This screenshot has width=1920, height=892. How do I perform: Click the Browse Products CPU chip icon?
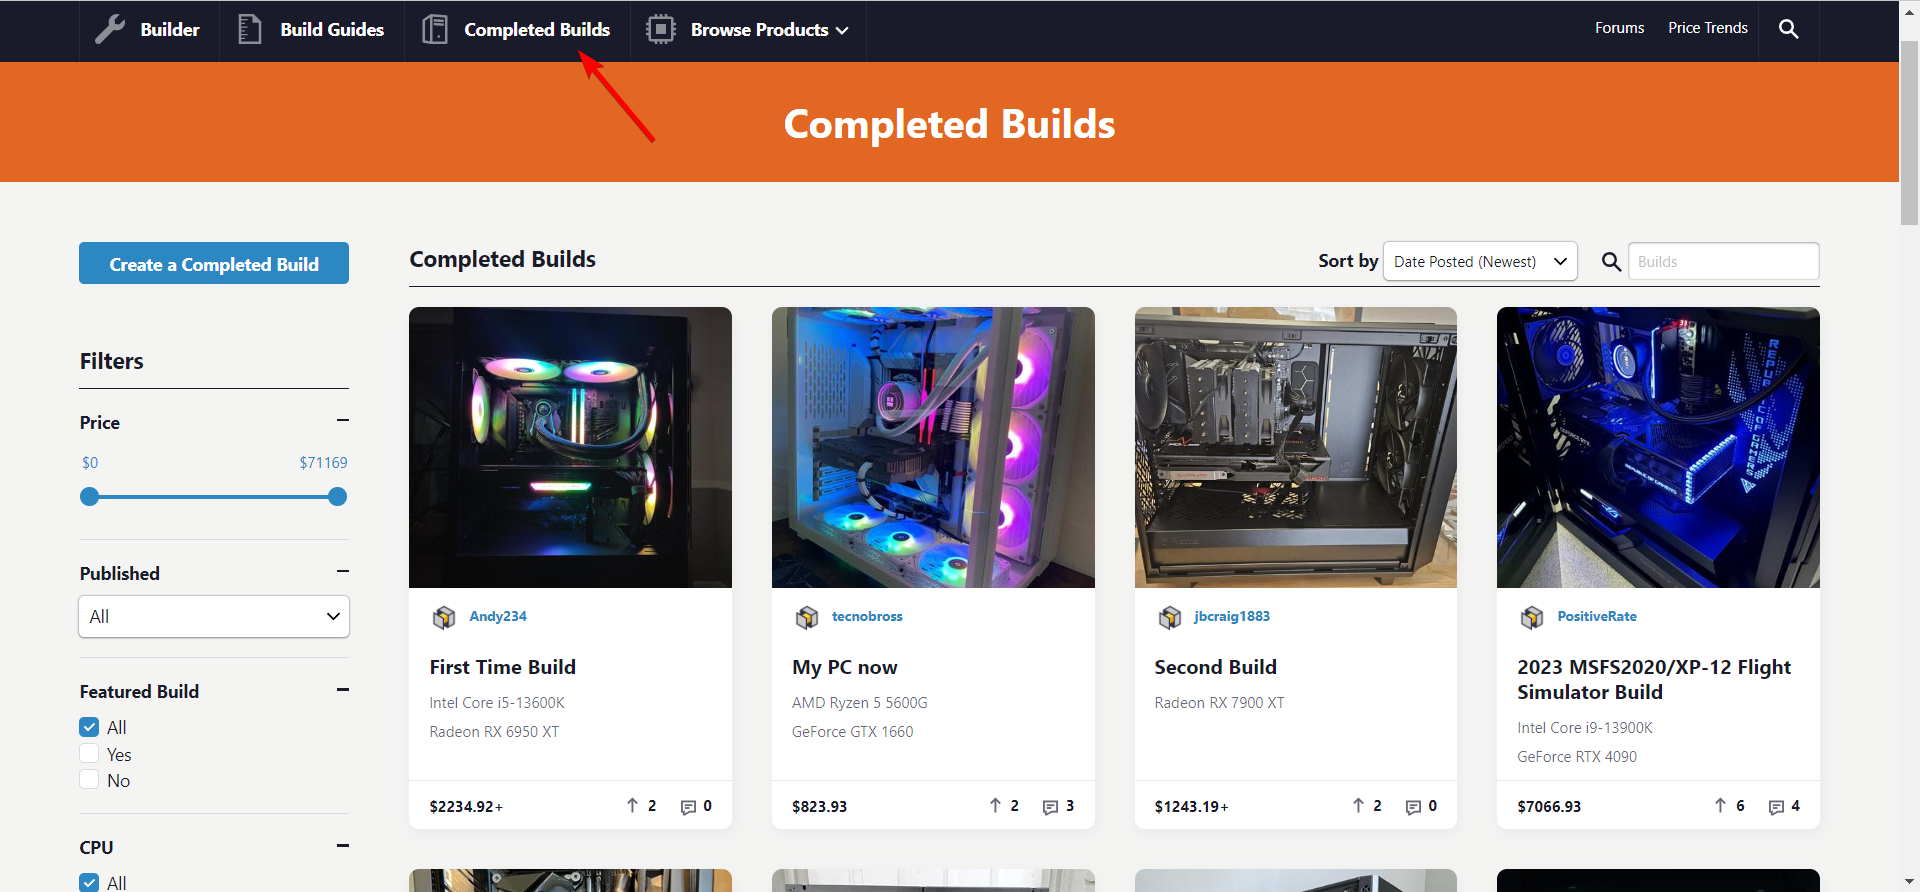point(661,30)
